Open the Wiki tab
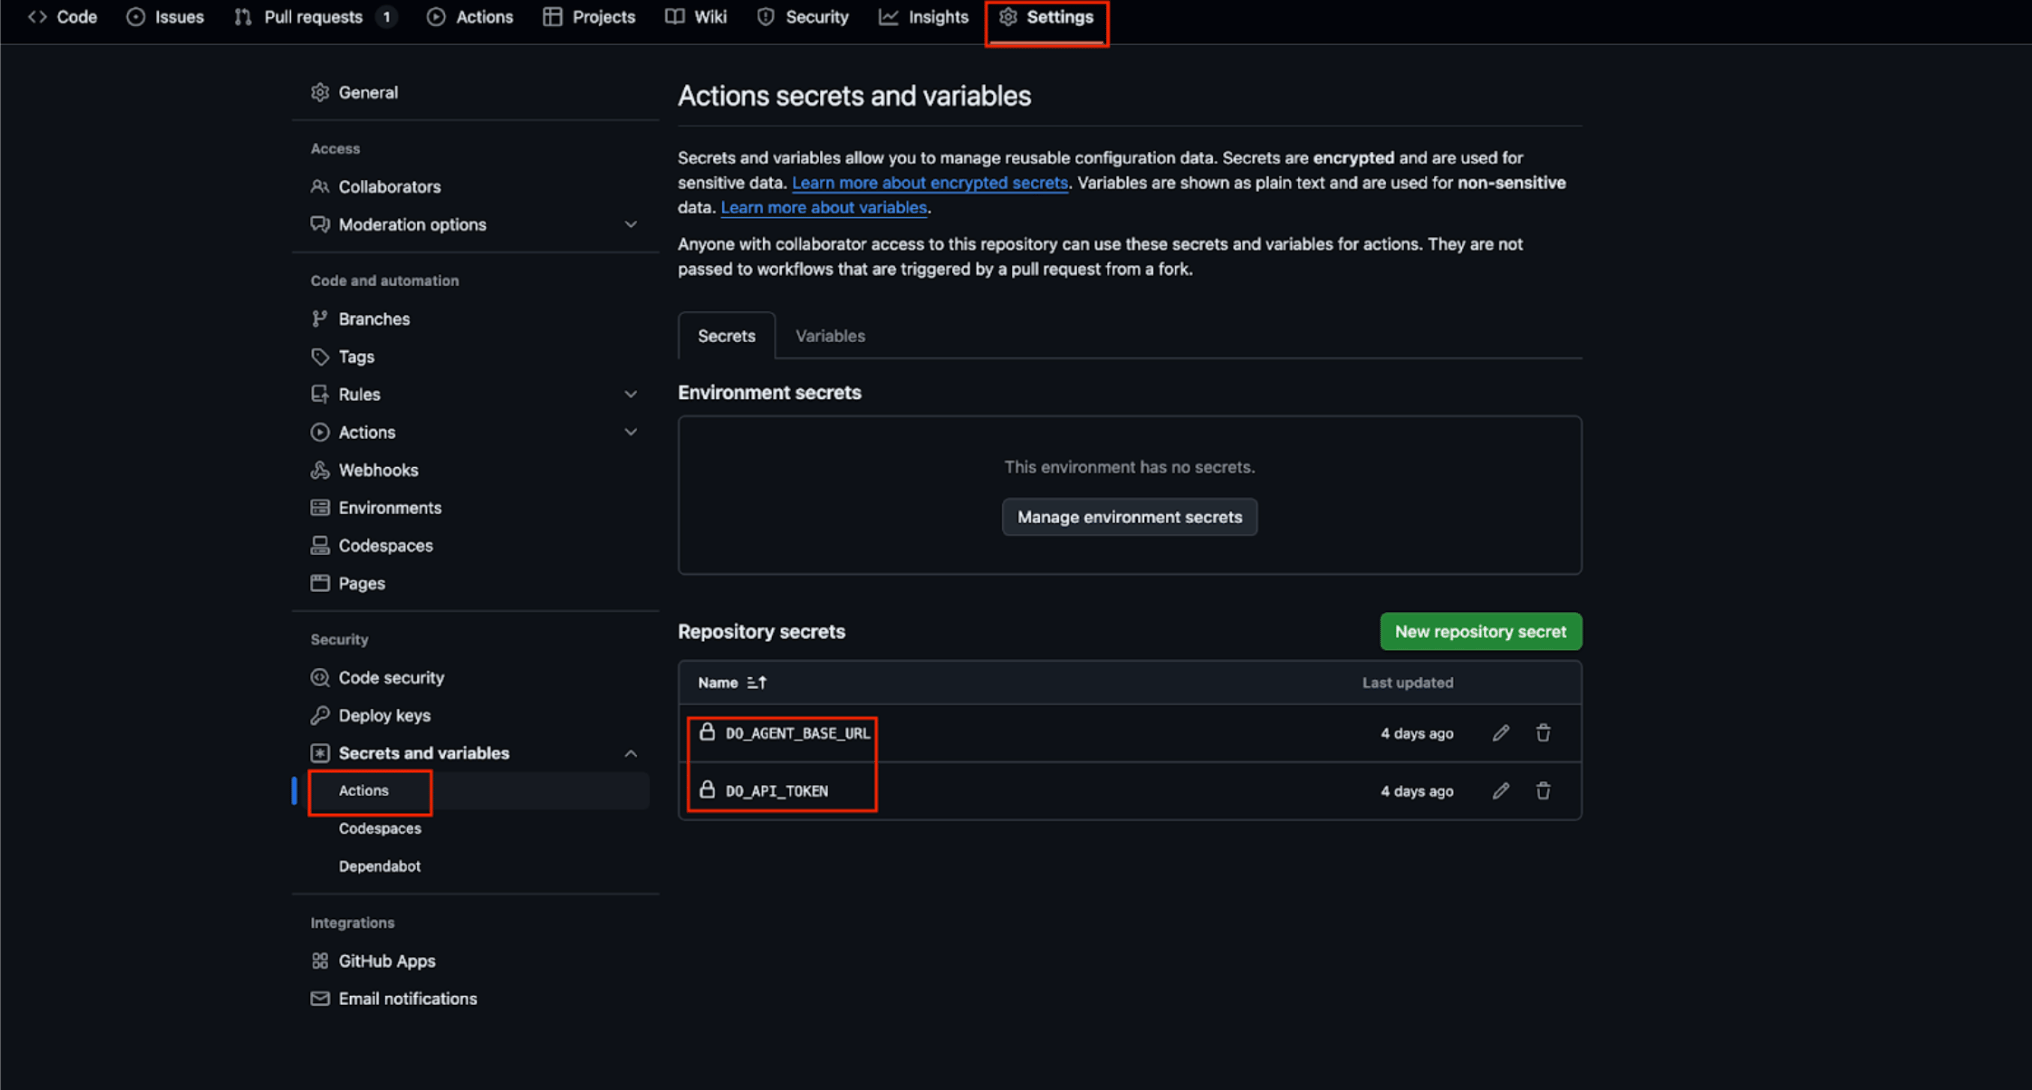 [696, 17]
